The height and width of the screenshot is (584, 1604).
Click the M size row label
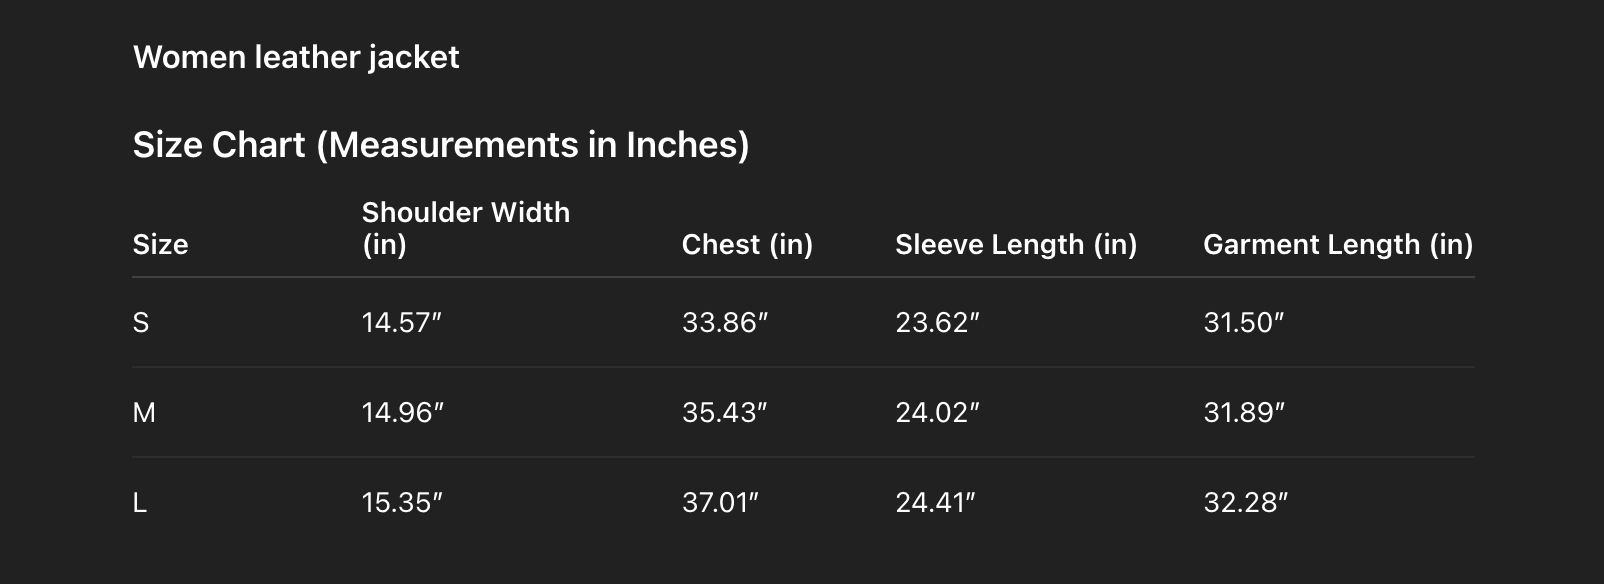pyautogui.click(x=144, y=413)
